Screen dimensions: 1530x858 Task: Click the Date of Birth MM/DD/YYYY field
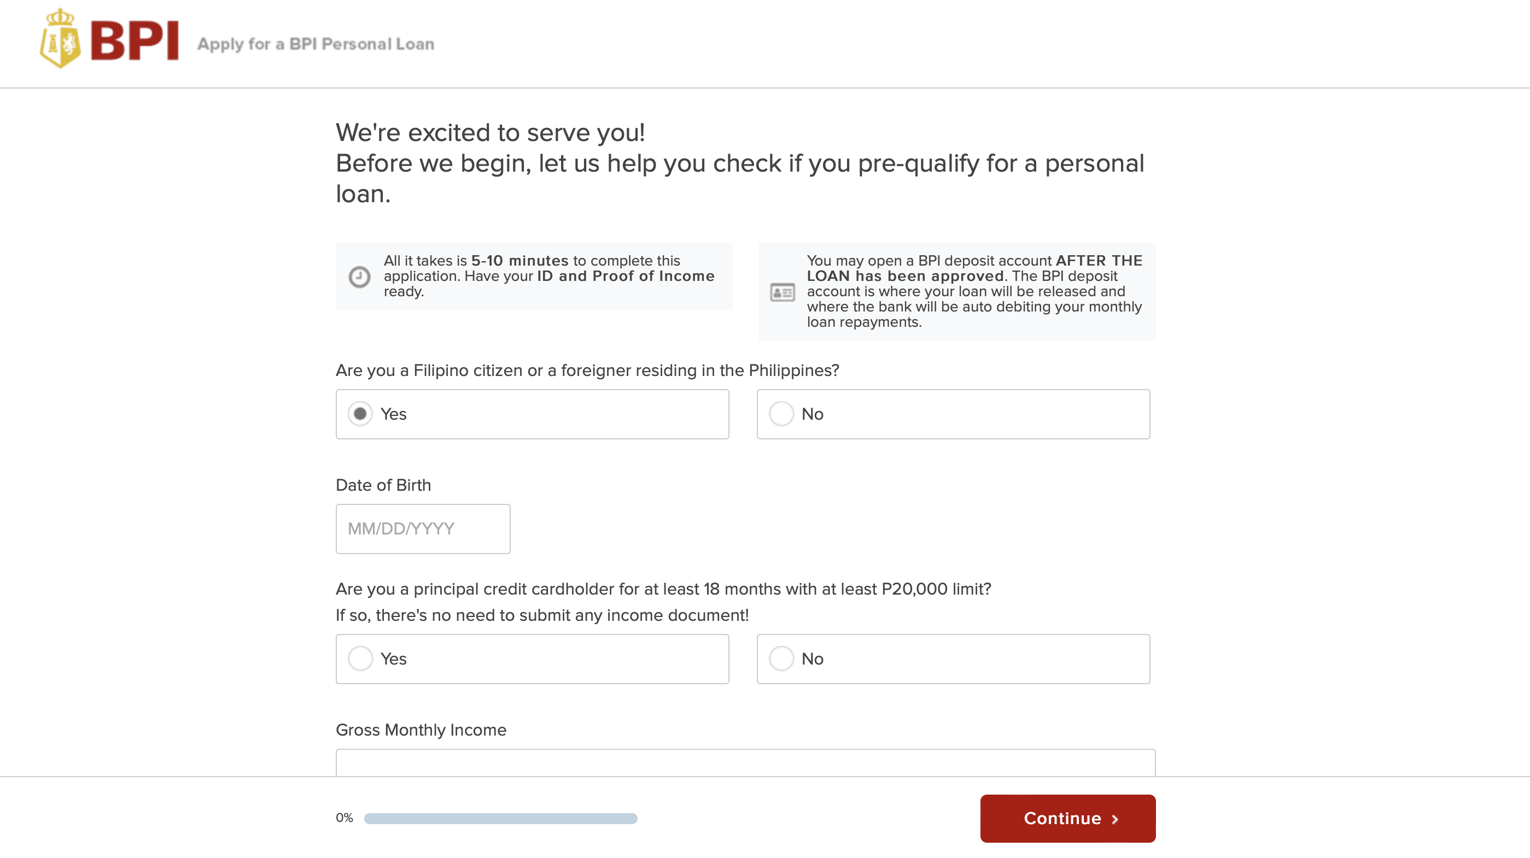pos(422,528)
